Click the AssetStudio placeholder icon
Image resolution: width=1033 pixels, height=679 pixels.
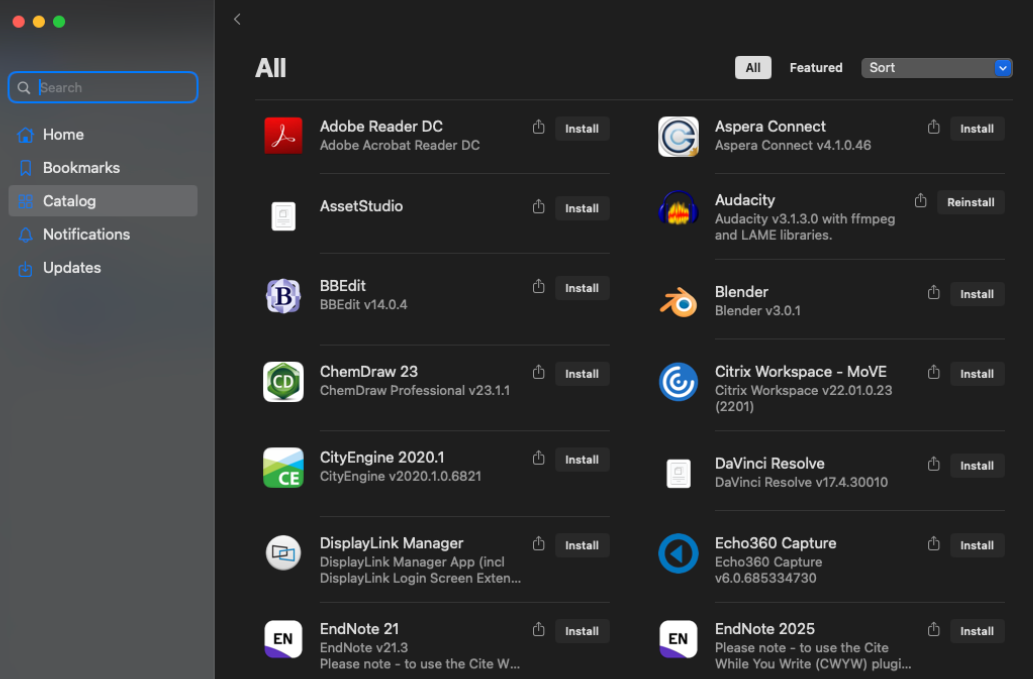pyautogui.click(x=283, y=215)
